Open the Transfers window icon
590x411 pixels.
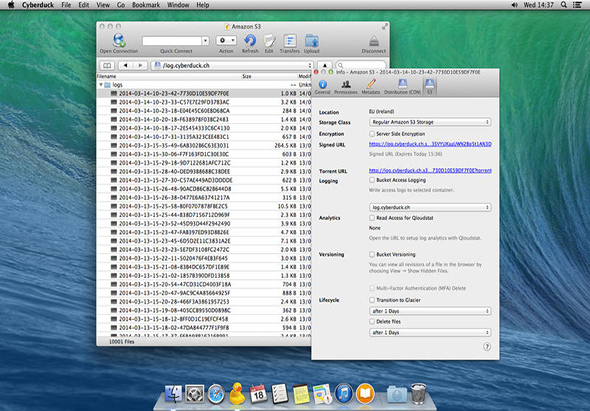[290, 41]
